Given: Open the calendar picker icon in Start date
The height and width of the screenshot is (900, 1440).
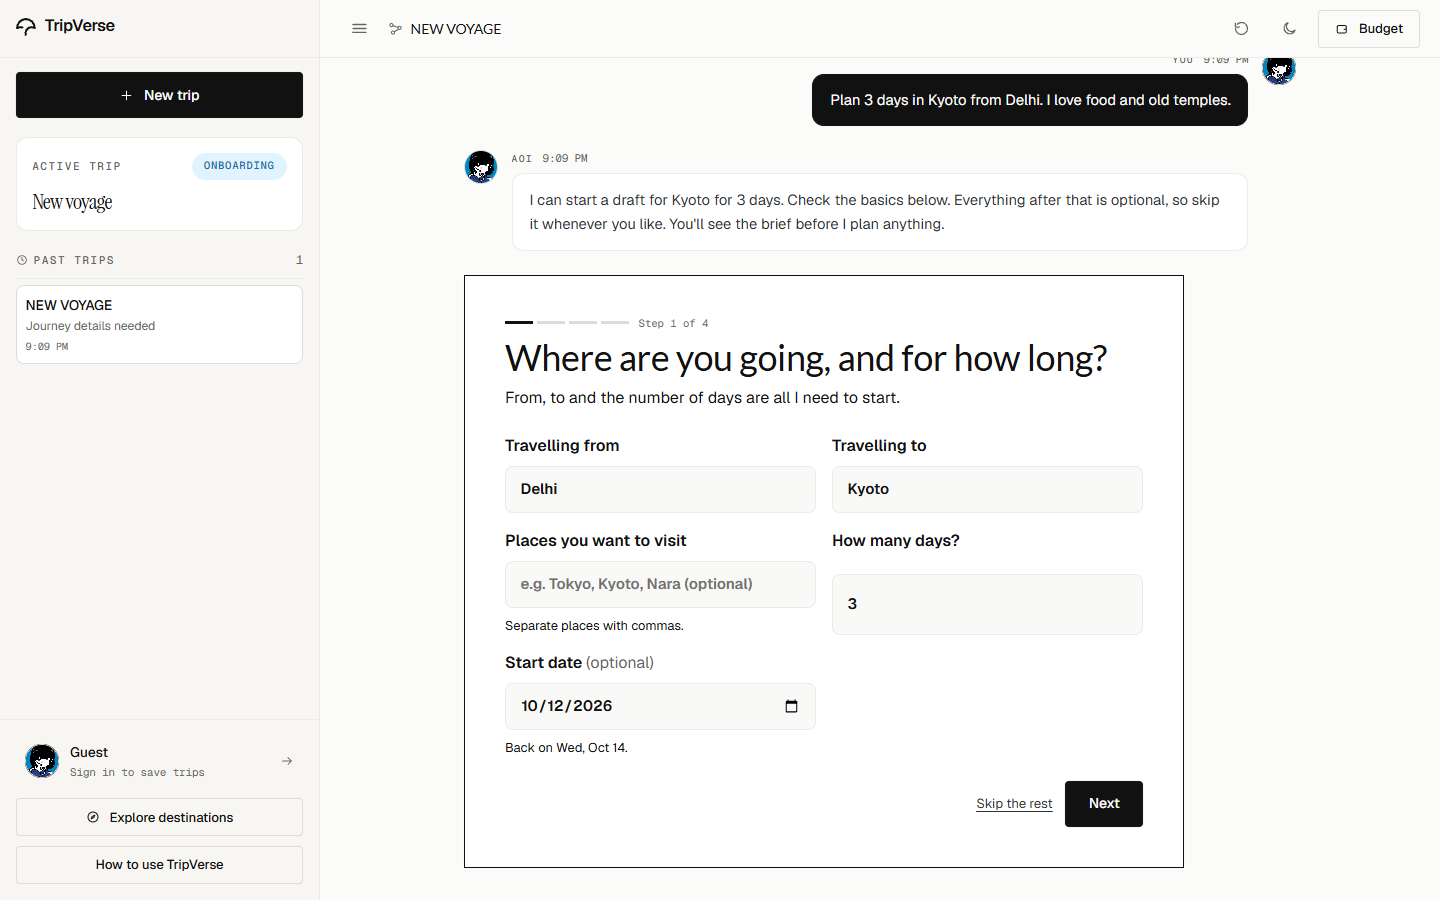Looking at the screenshot, I should pyautogui.click(x=791, y=706).
